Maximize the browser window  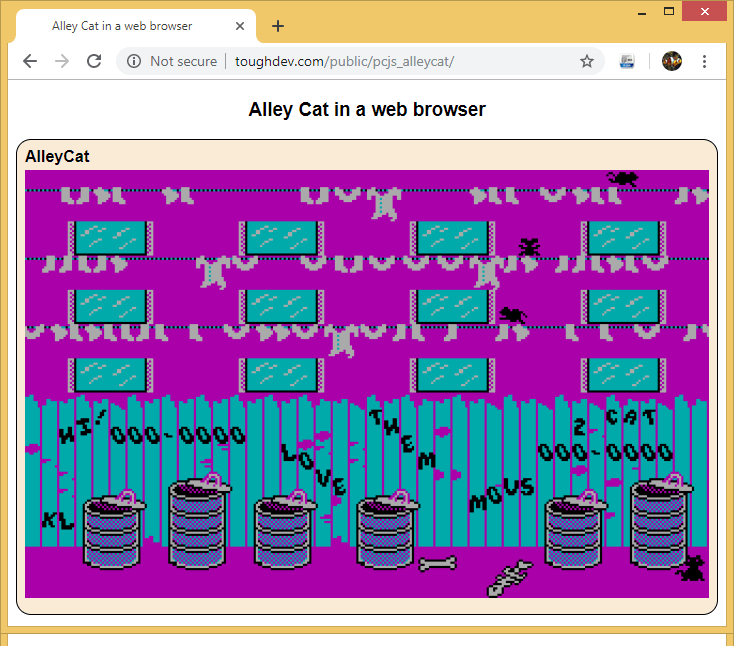[x=669, y=12]
